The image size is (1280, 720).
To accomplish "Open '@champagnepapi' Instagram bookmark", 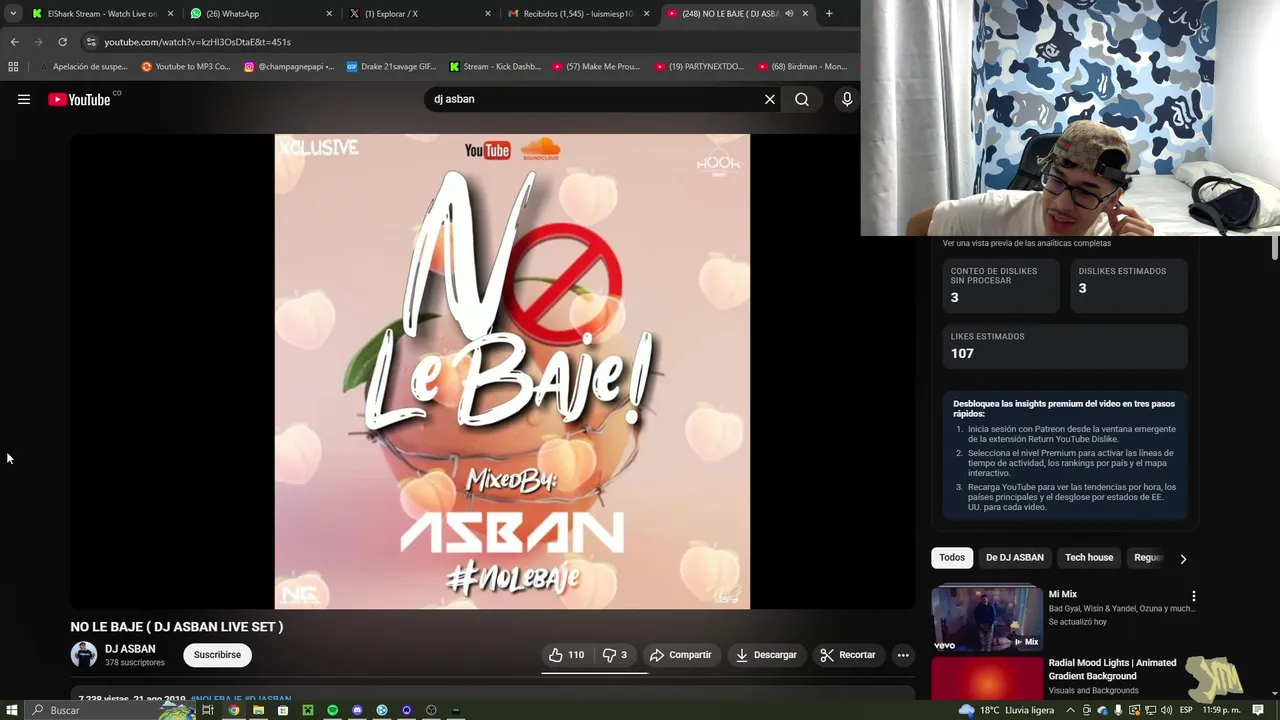I will tap(290, 67).
